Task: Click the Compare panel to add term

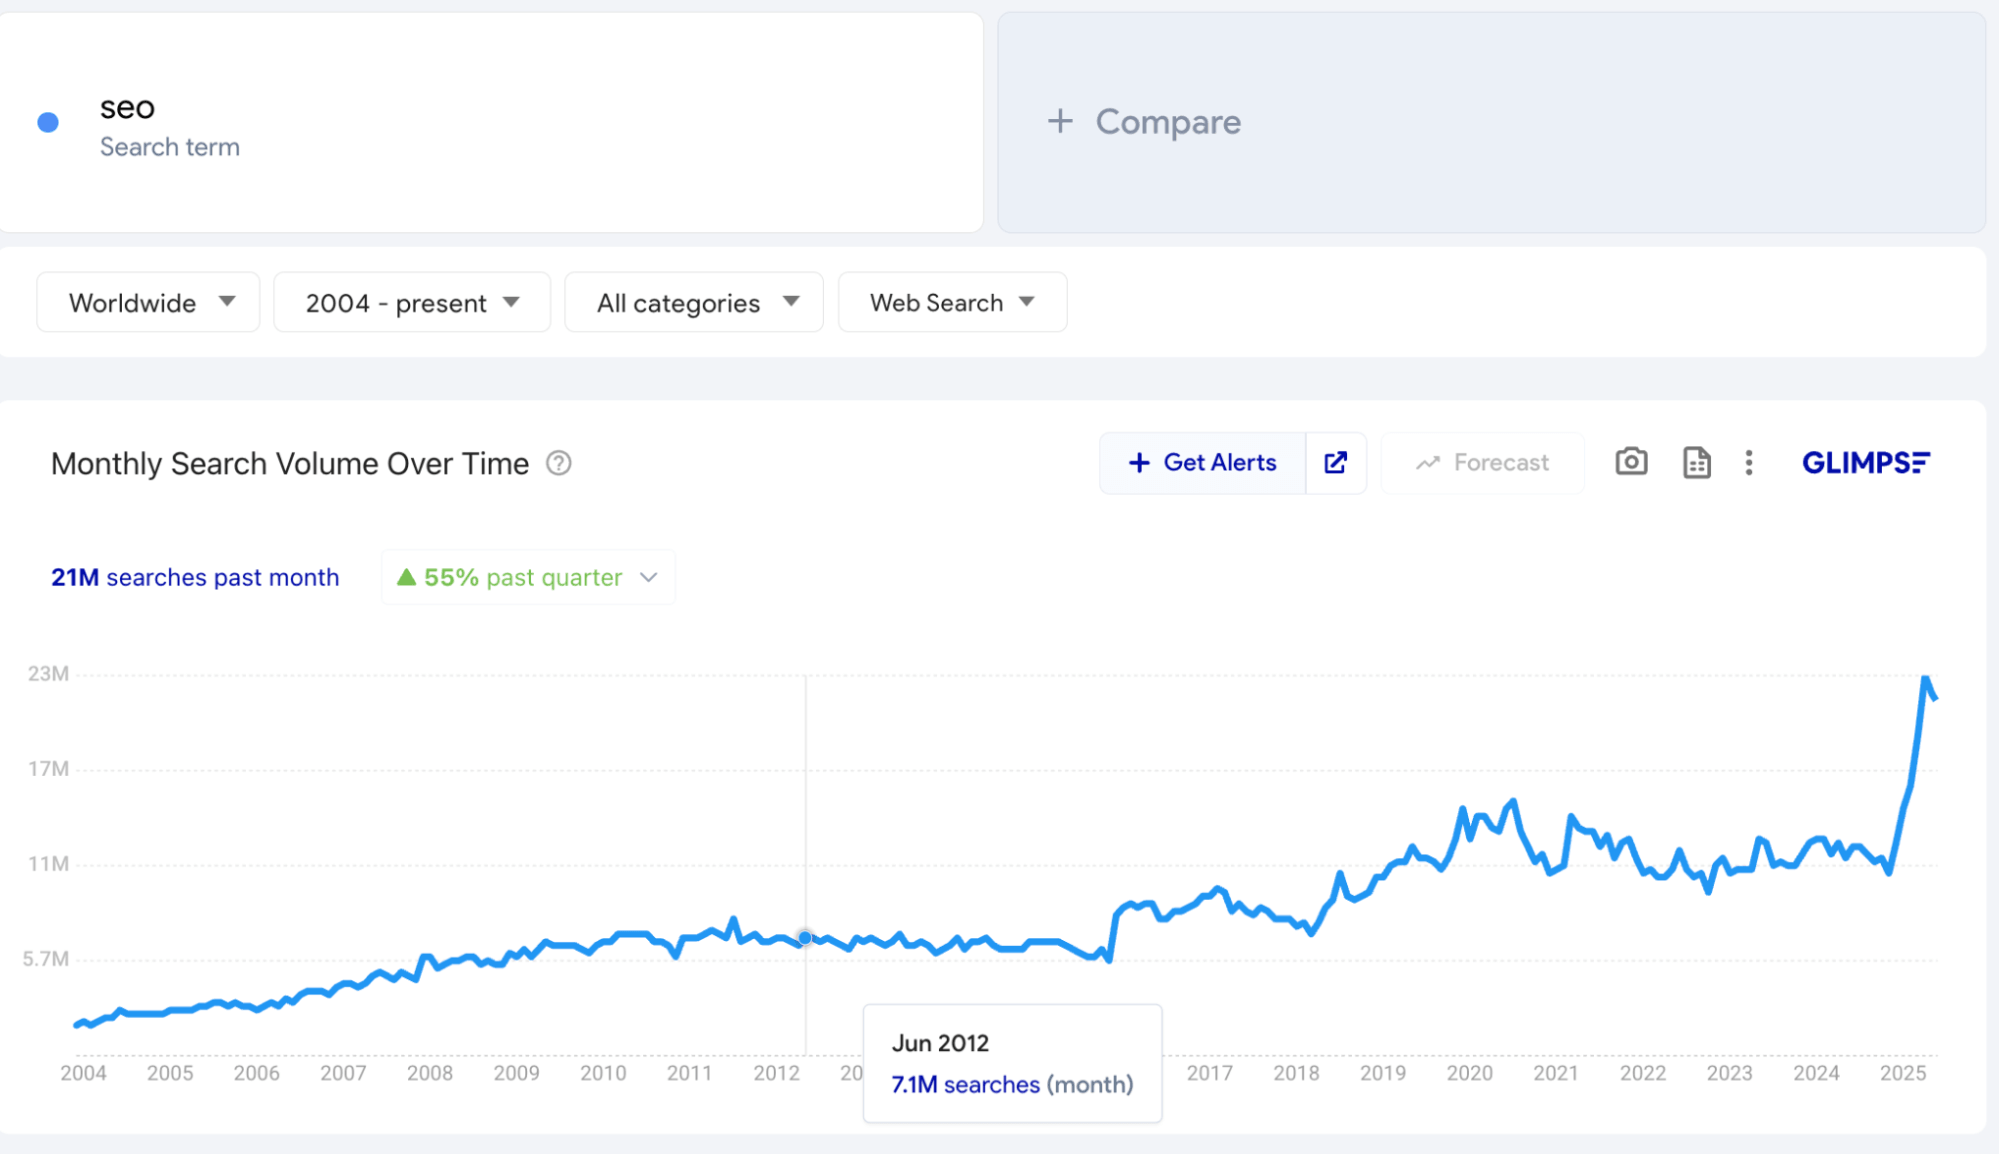Action: 1491,122
